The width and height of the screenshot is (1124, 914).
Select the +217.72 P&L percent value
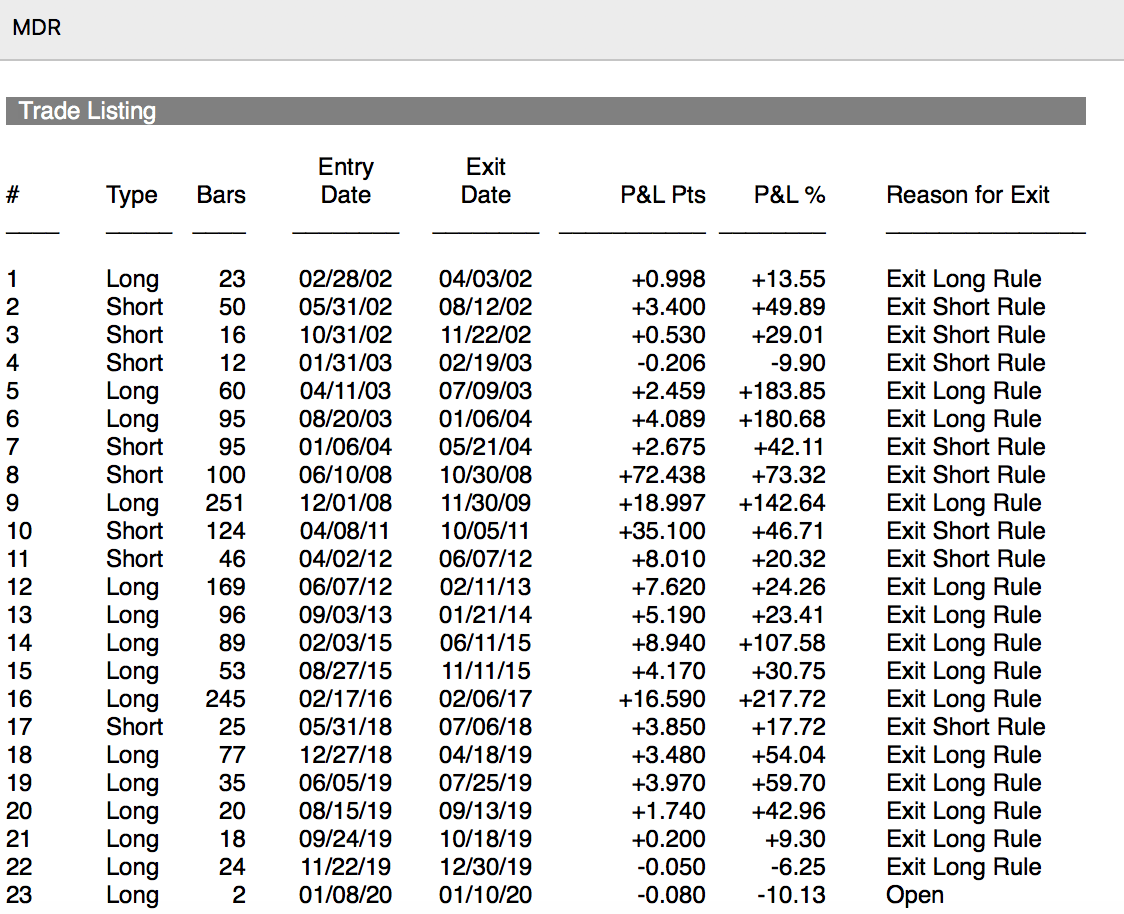(x=782, y=699)
